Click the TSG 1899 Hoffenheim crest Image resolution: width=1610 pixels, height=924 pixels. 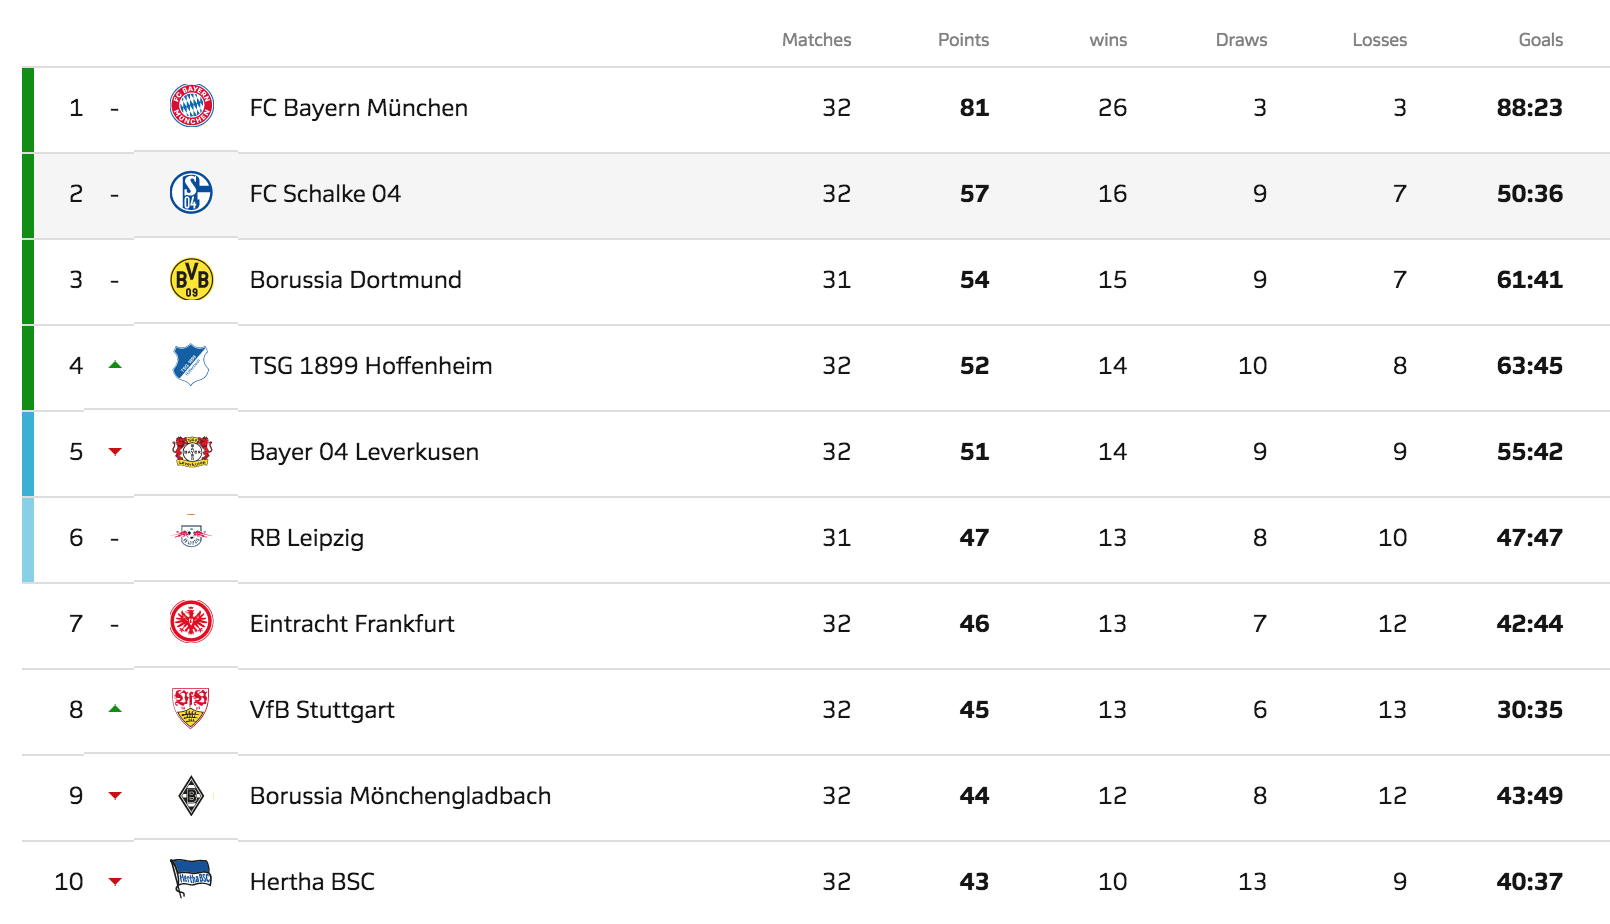191,365
